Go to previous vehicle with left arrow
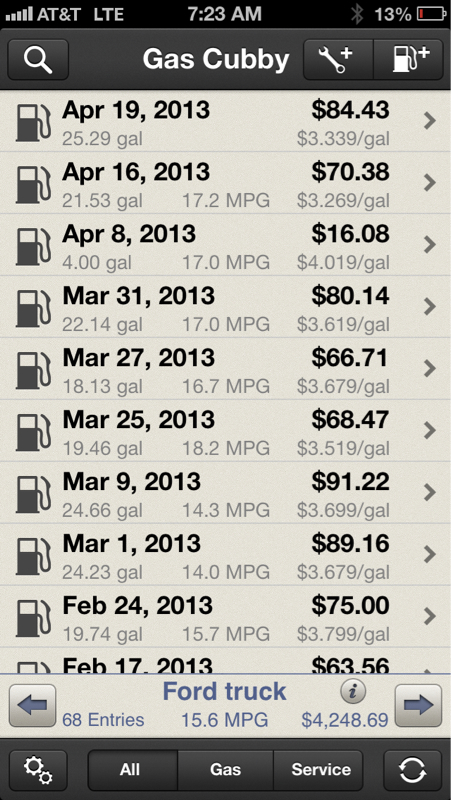 (33, 706)
